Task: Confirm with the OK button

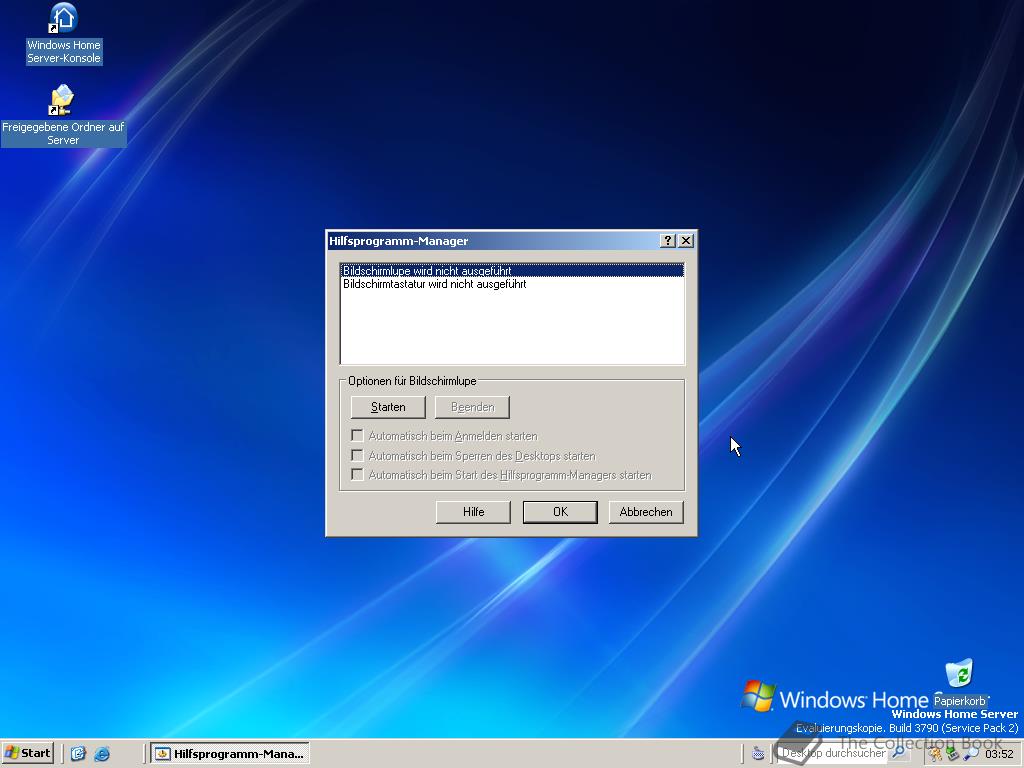Action: pyautogui.click(x=560, y=512)
